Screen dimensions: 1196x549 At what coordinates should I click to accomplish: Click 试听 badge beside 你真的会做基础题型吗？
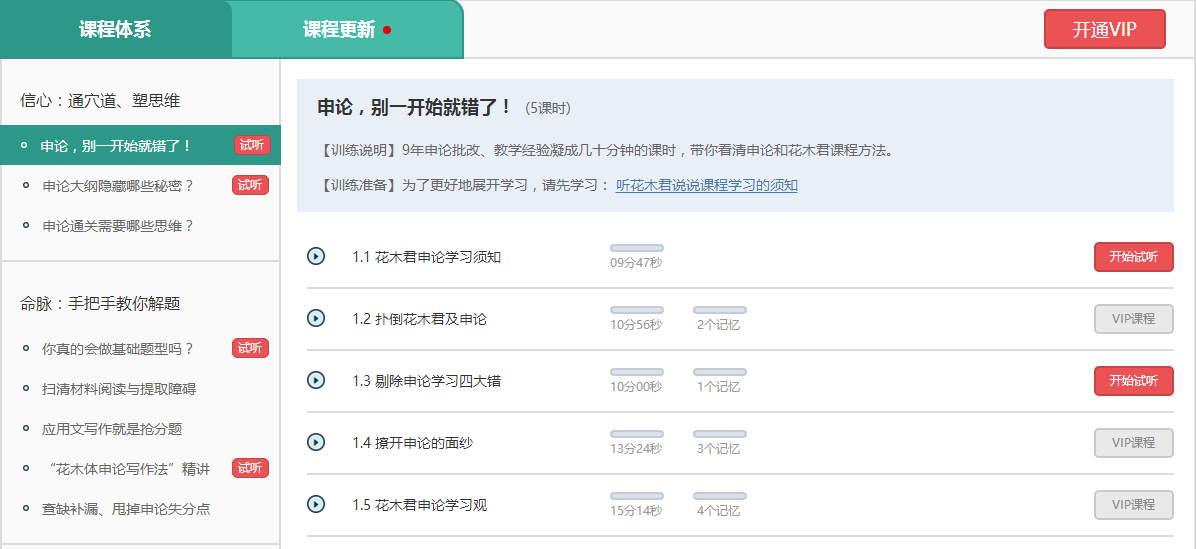click(250, 348)
